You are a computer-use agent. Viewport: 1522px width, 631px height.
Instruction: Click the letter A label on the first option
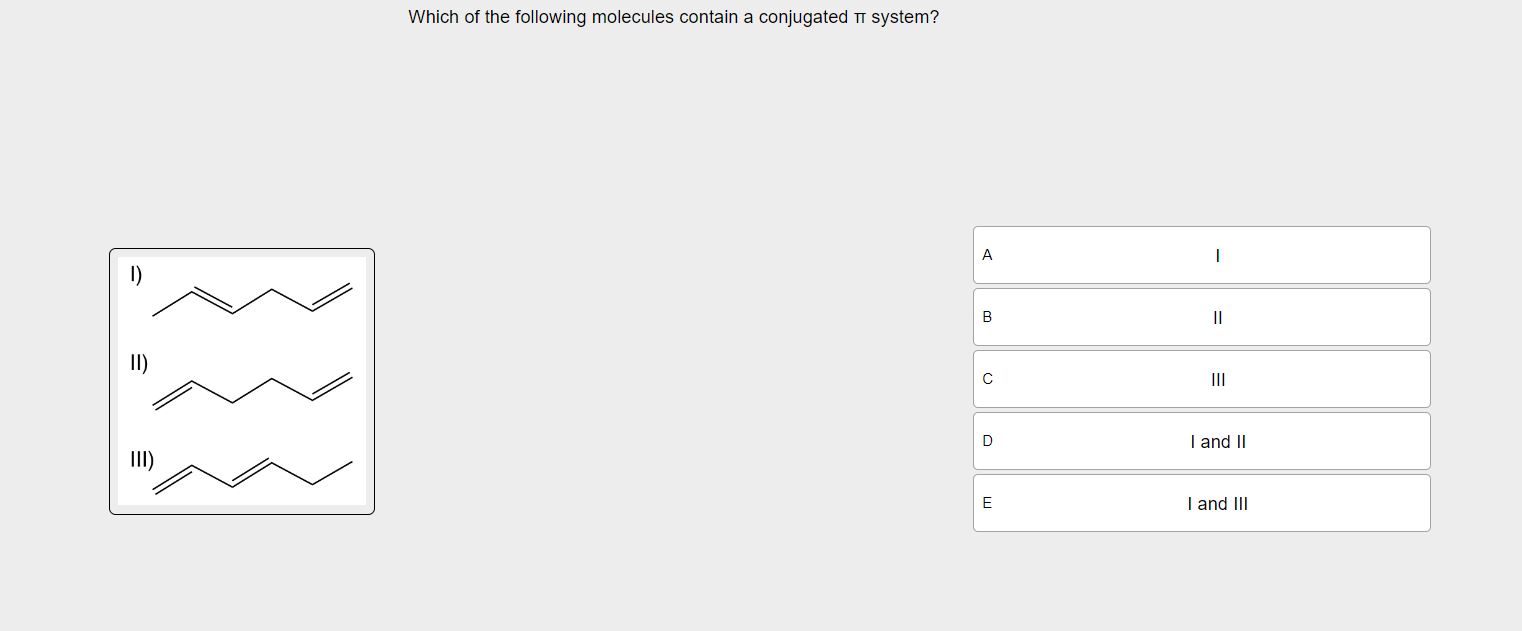(x=986, y=255)
